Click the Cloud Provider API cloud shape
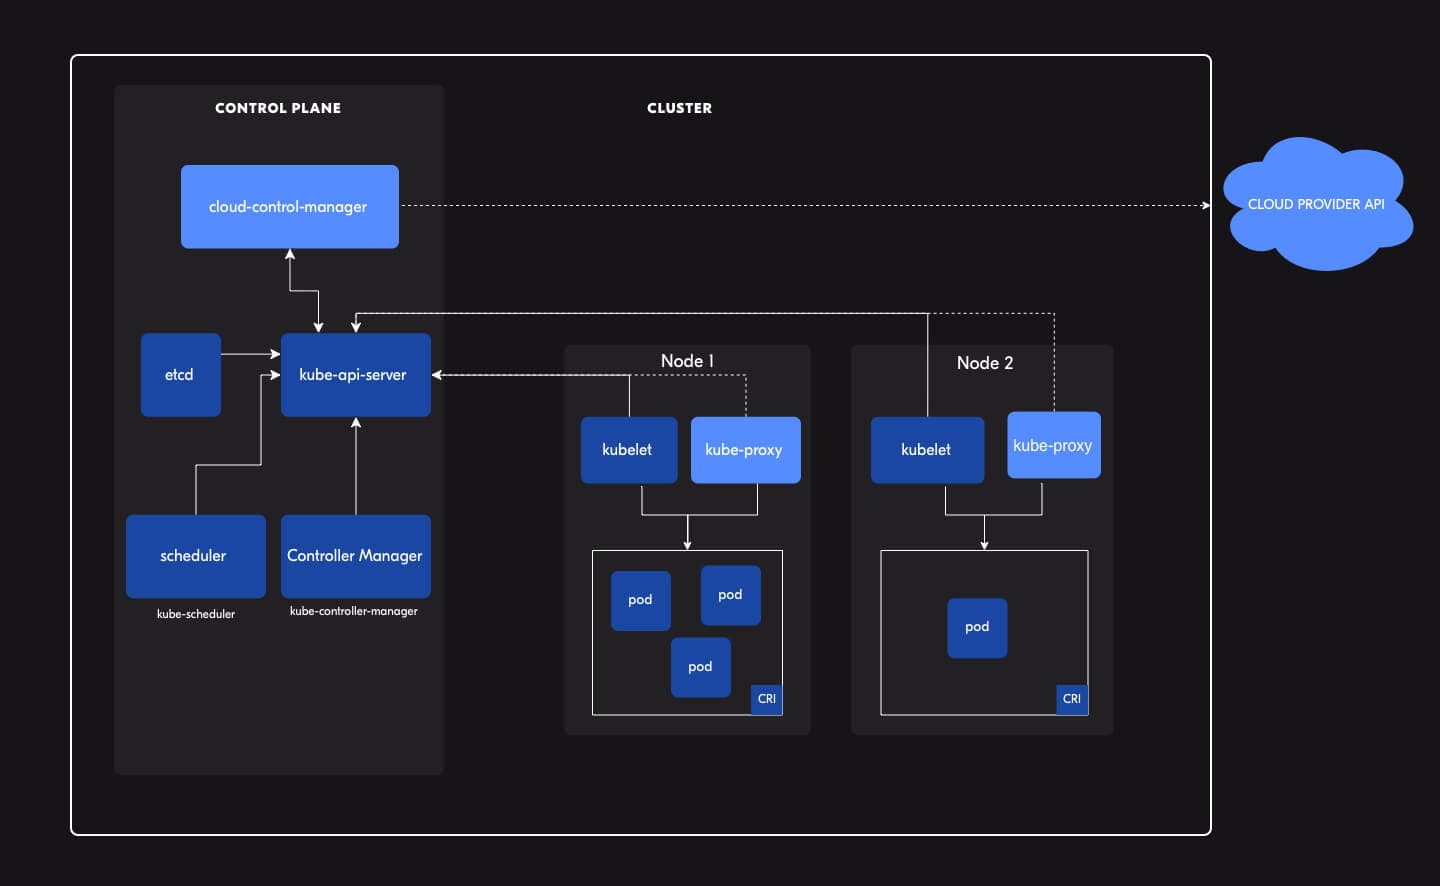Screen dimensions: 1440x886 tap(1316, 204)
